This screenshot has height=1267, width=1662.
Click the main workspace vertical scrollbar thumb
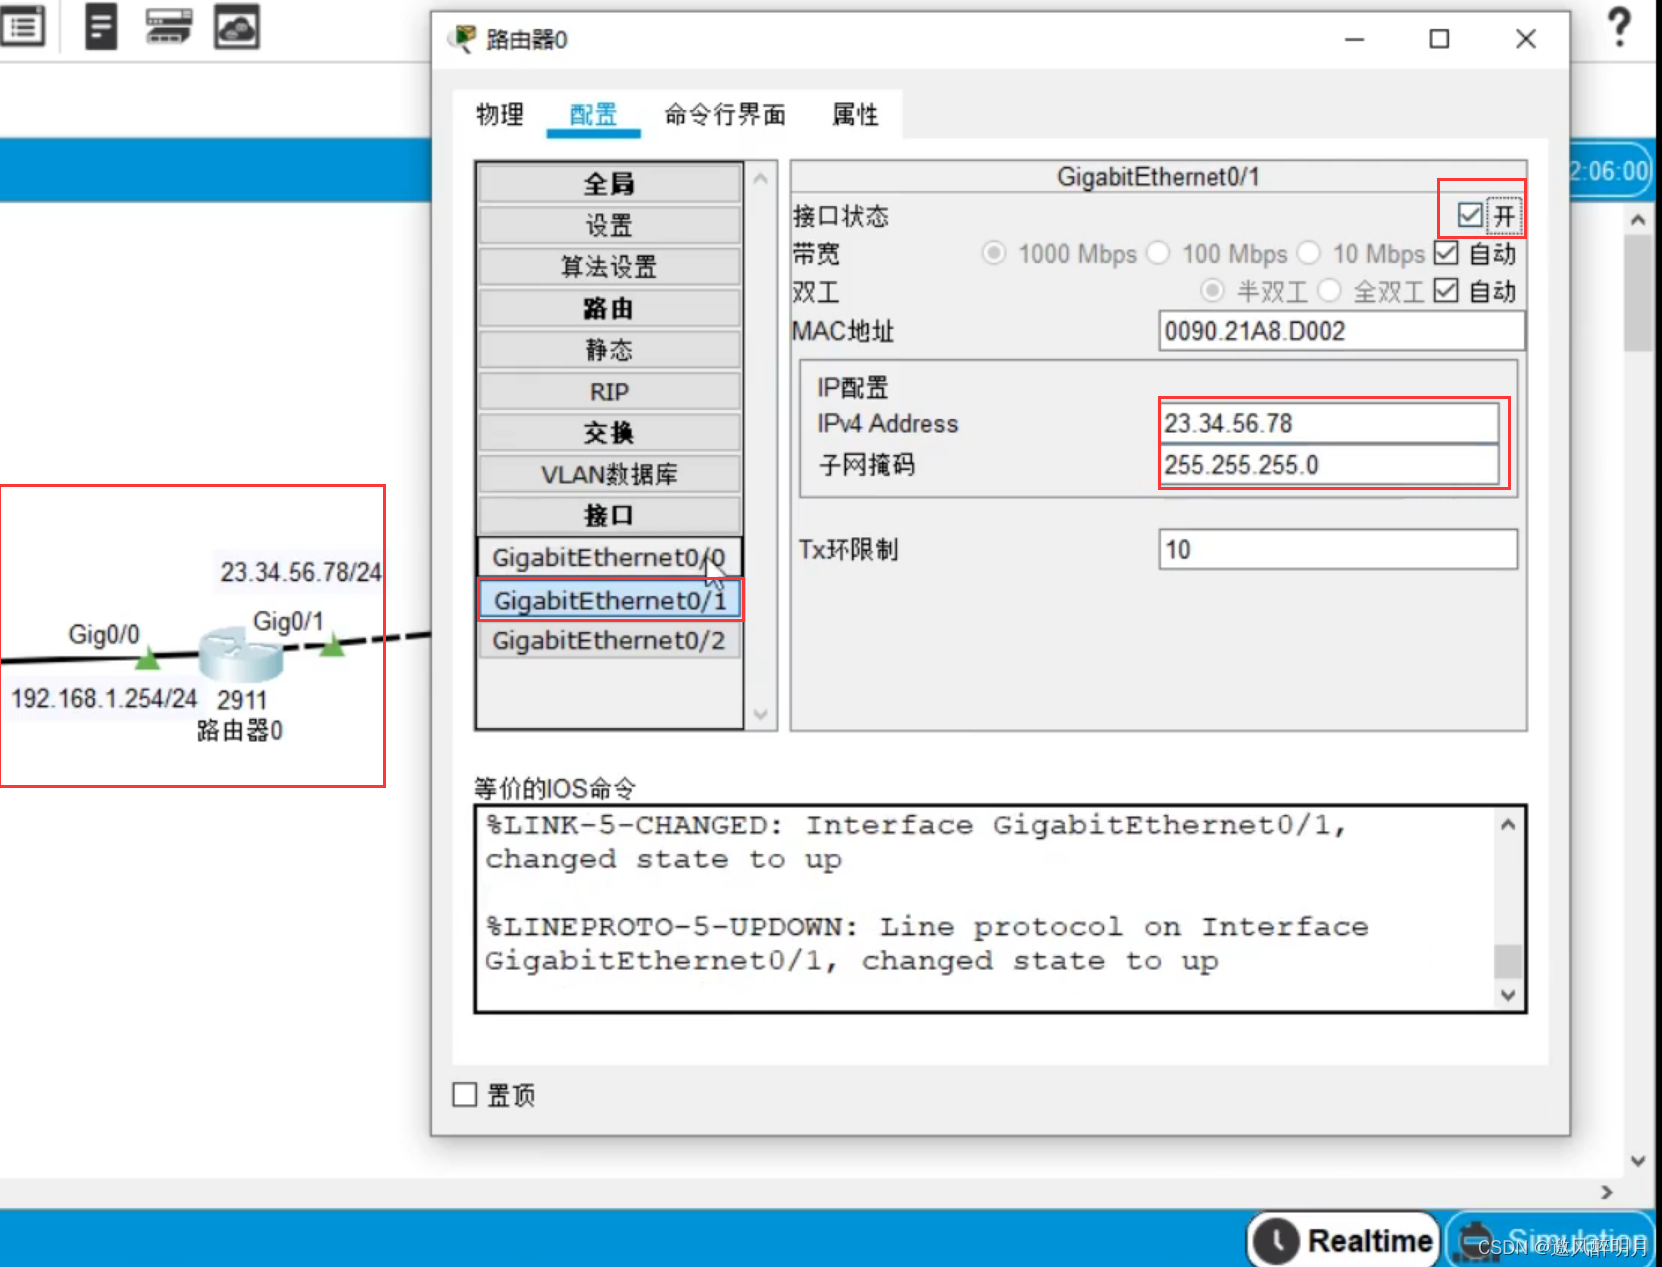point(1637,293)
